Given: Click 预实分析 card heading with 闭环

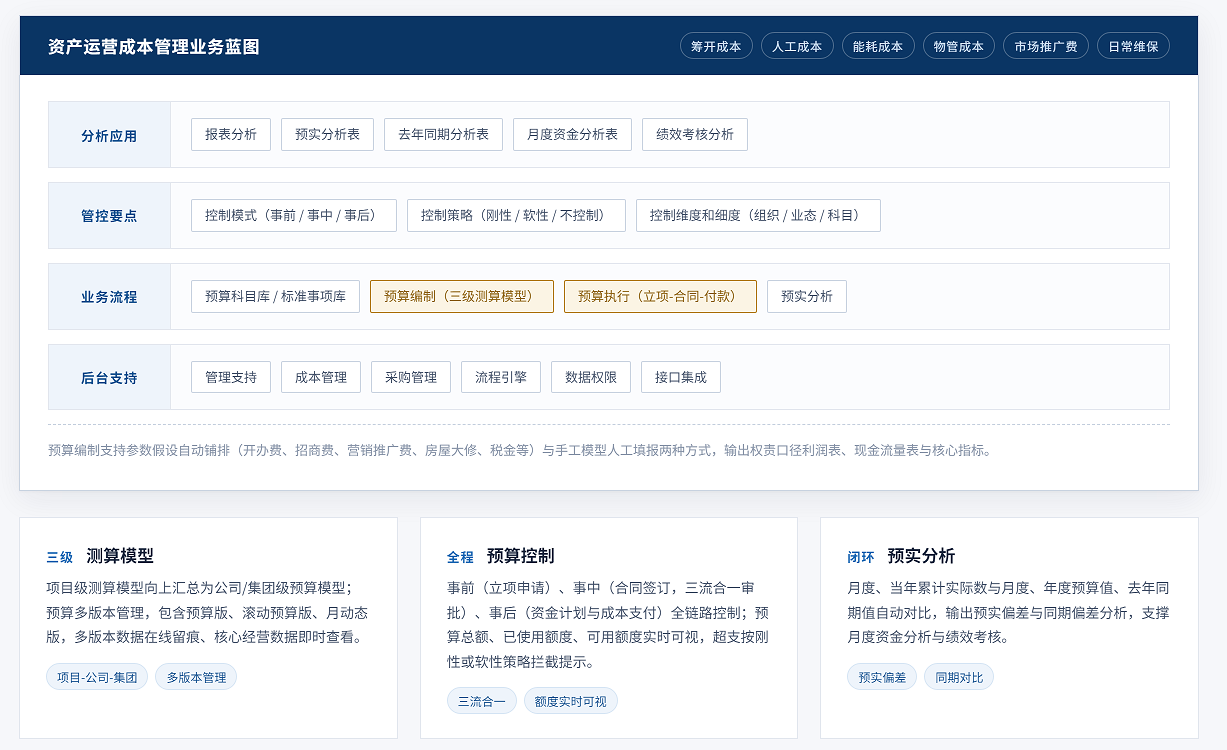Looking at the screenshot, I should click(921, 556).
